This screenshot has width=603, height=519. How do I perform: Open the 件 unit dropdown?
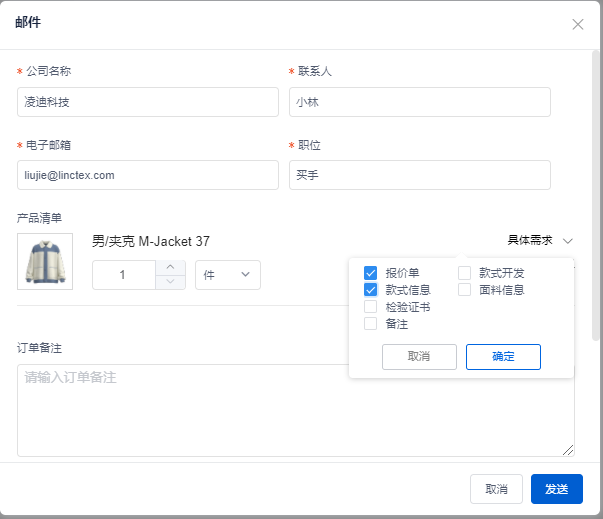coord(228,275)
